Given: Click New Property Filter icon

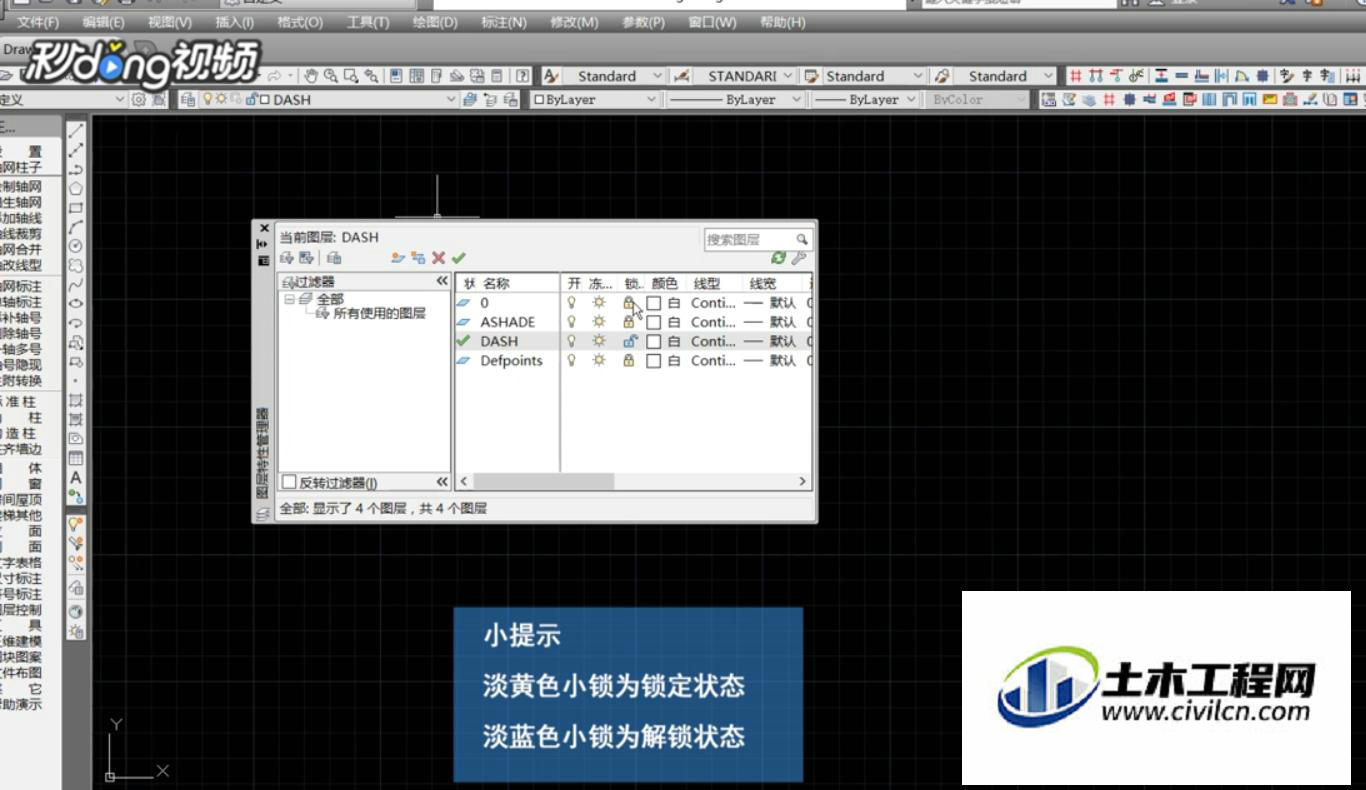Looking at the screenshot, I should pos(287,258).
